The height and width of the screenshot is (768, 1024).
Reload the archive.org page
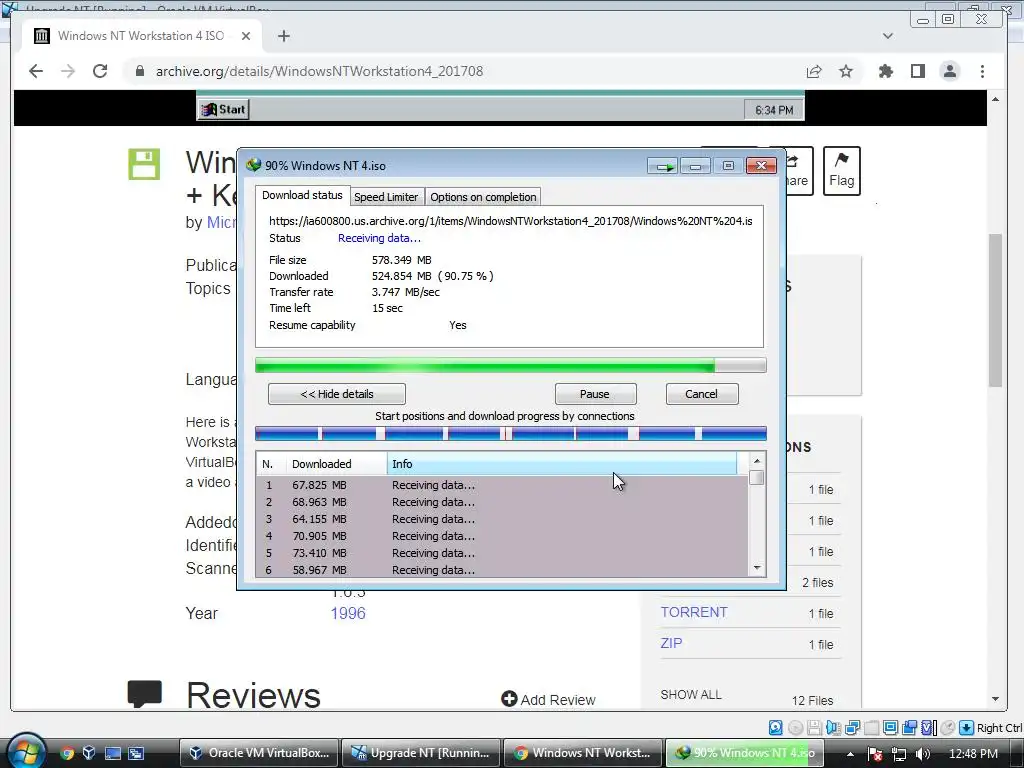100,71
